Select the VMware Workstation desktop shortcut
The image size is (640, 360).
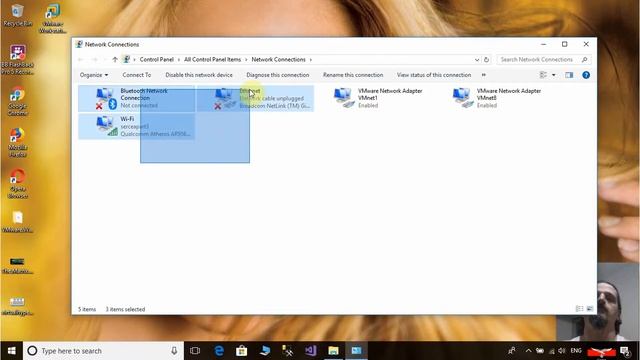[x=53, y=19]
